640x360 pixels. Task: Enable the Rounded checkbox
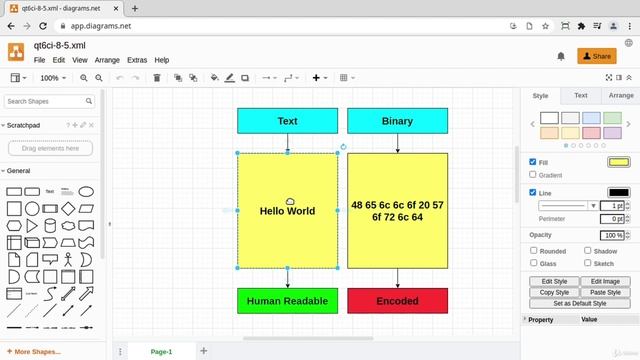533,250
